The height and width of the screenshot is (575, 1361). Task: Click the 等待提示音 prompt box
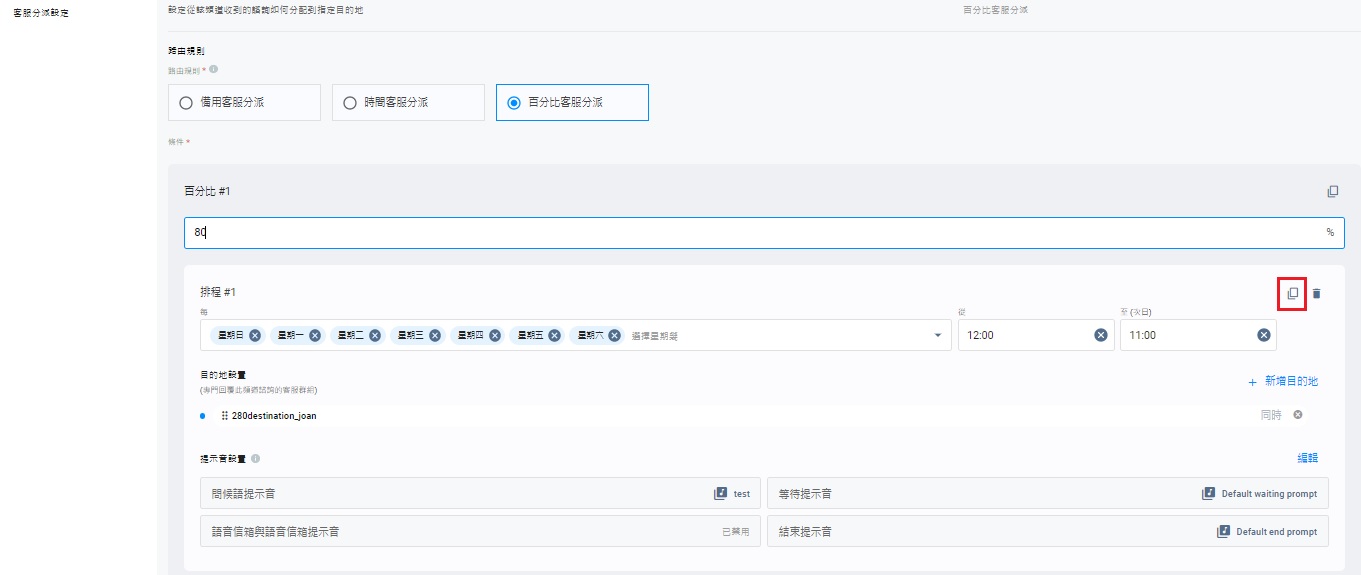coord(1048,493)
